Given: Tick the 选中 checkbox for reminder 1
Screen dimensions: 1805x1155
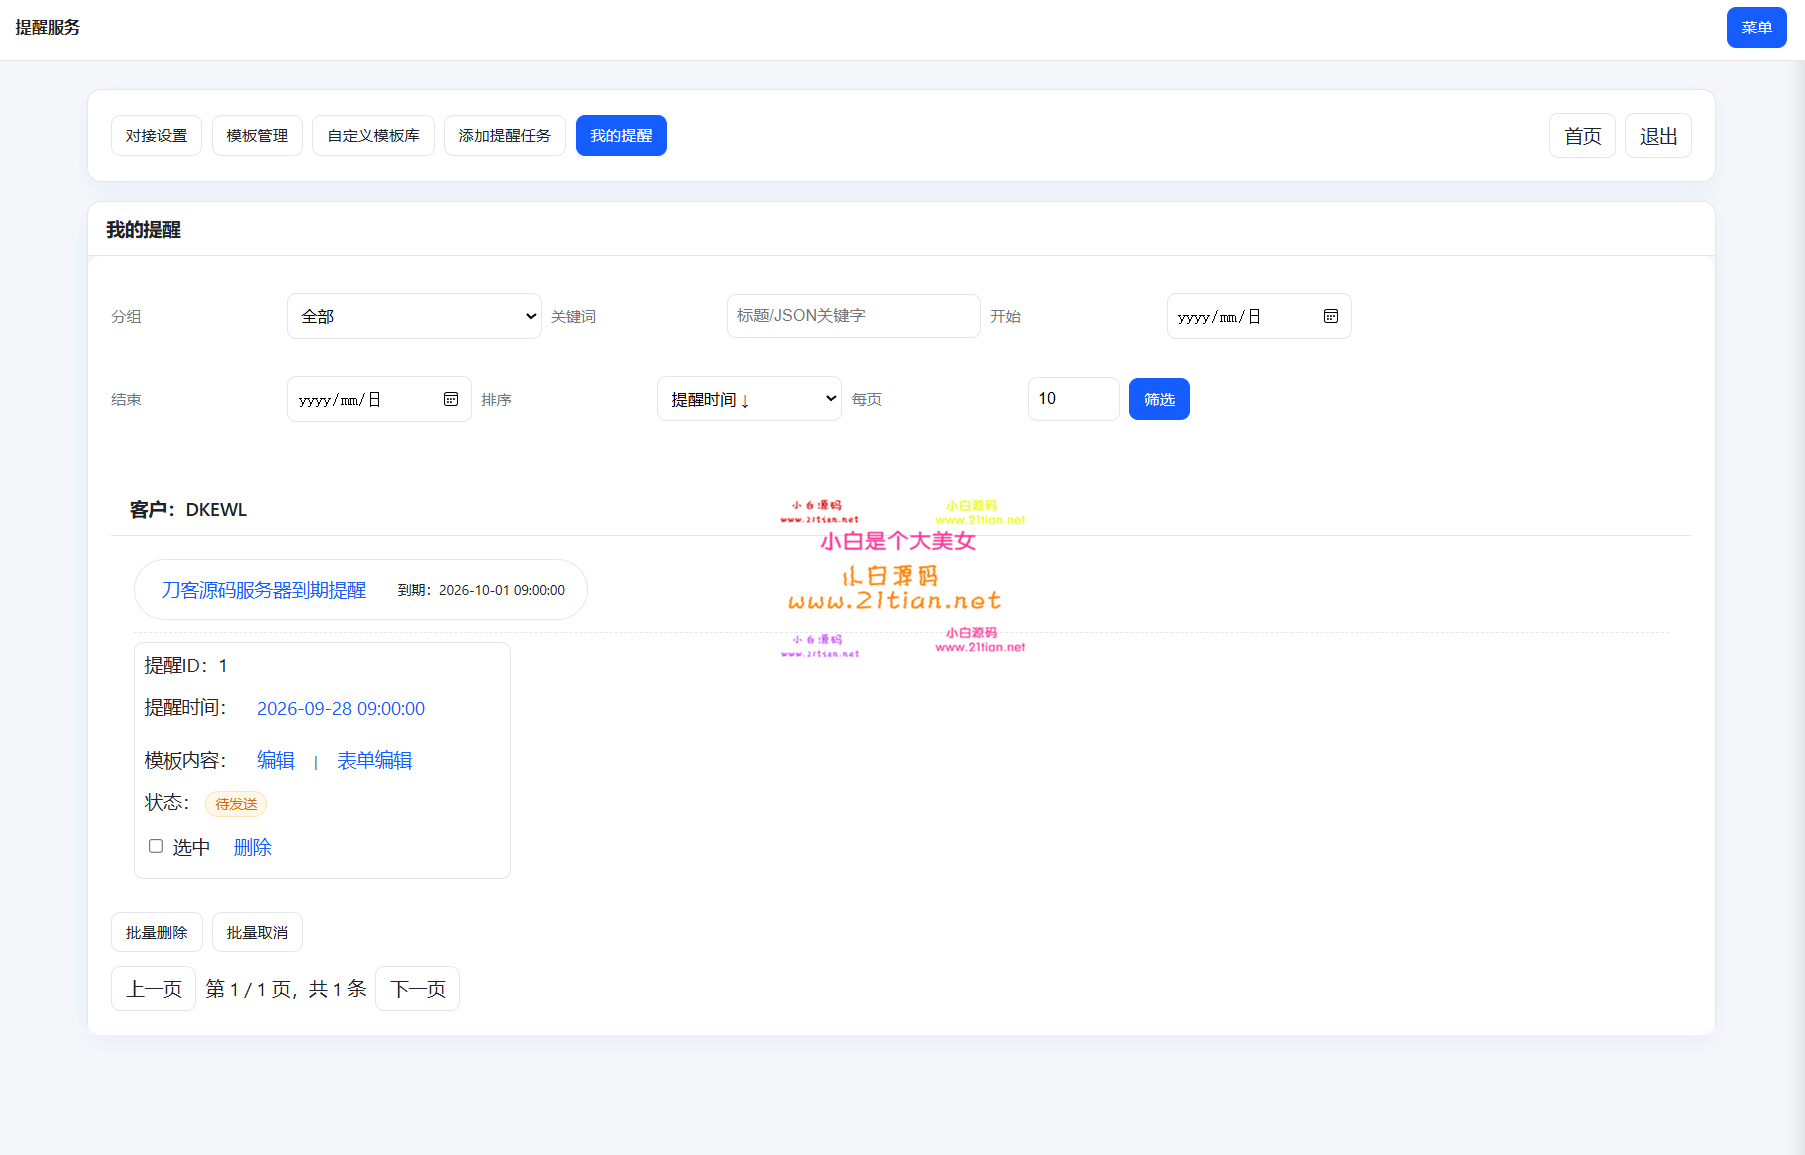Looking at the screenshot, I should pyautogui.click(x=156, y=846).
